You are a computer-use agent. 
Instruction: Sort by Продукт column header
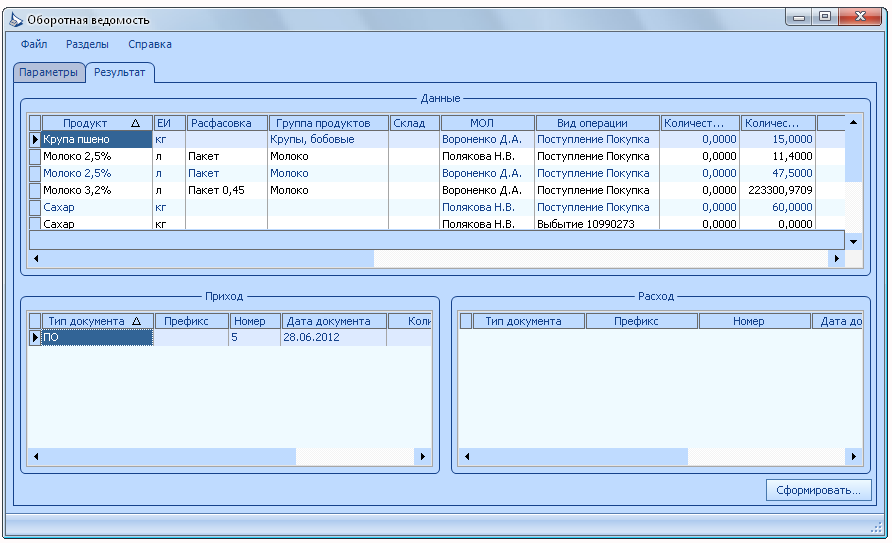pyautogui.click(x=97, y=123)
